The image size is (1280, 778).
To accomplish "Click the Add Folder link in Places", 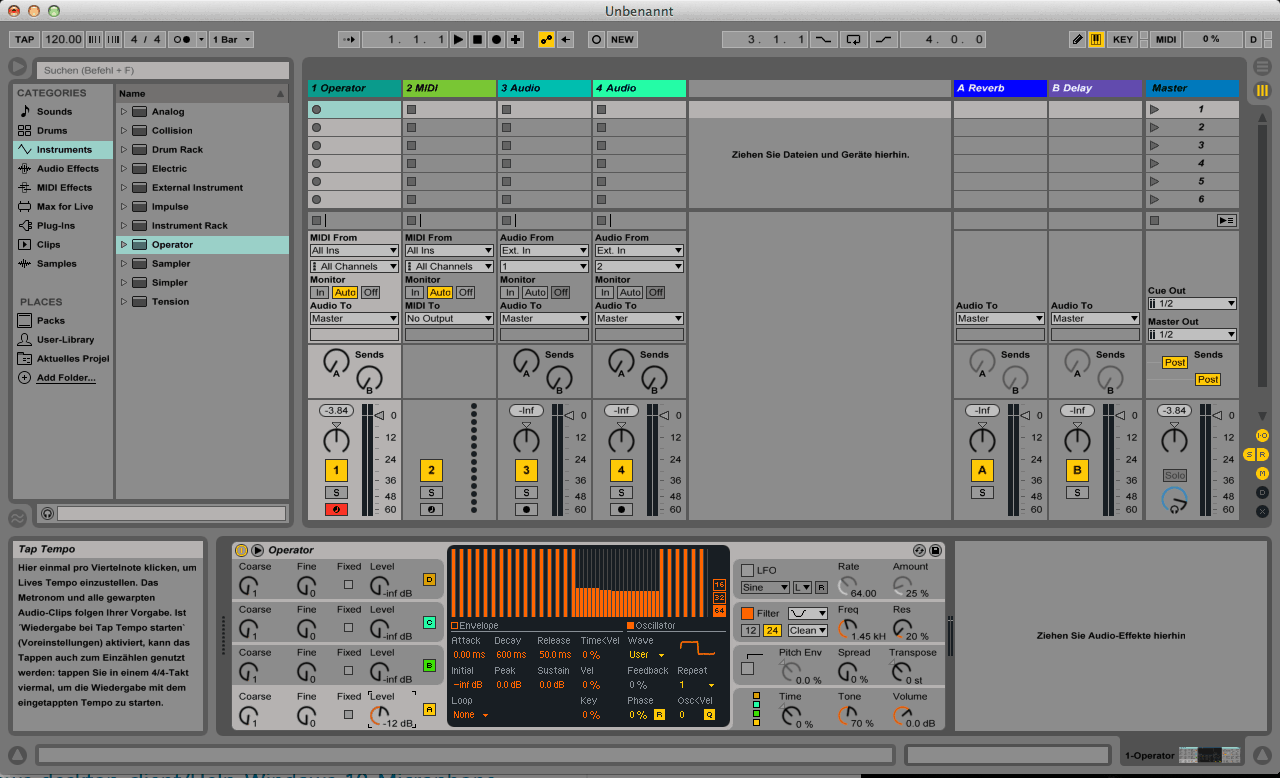I will pyautogui.click(x=66, y=378).
